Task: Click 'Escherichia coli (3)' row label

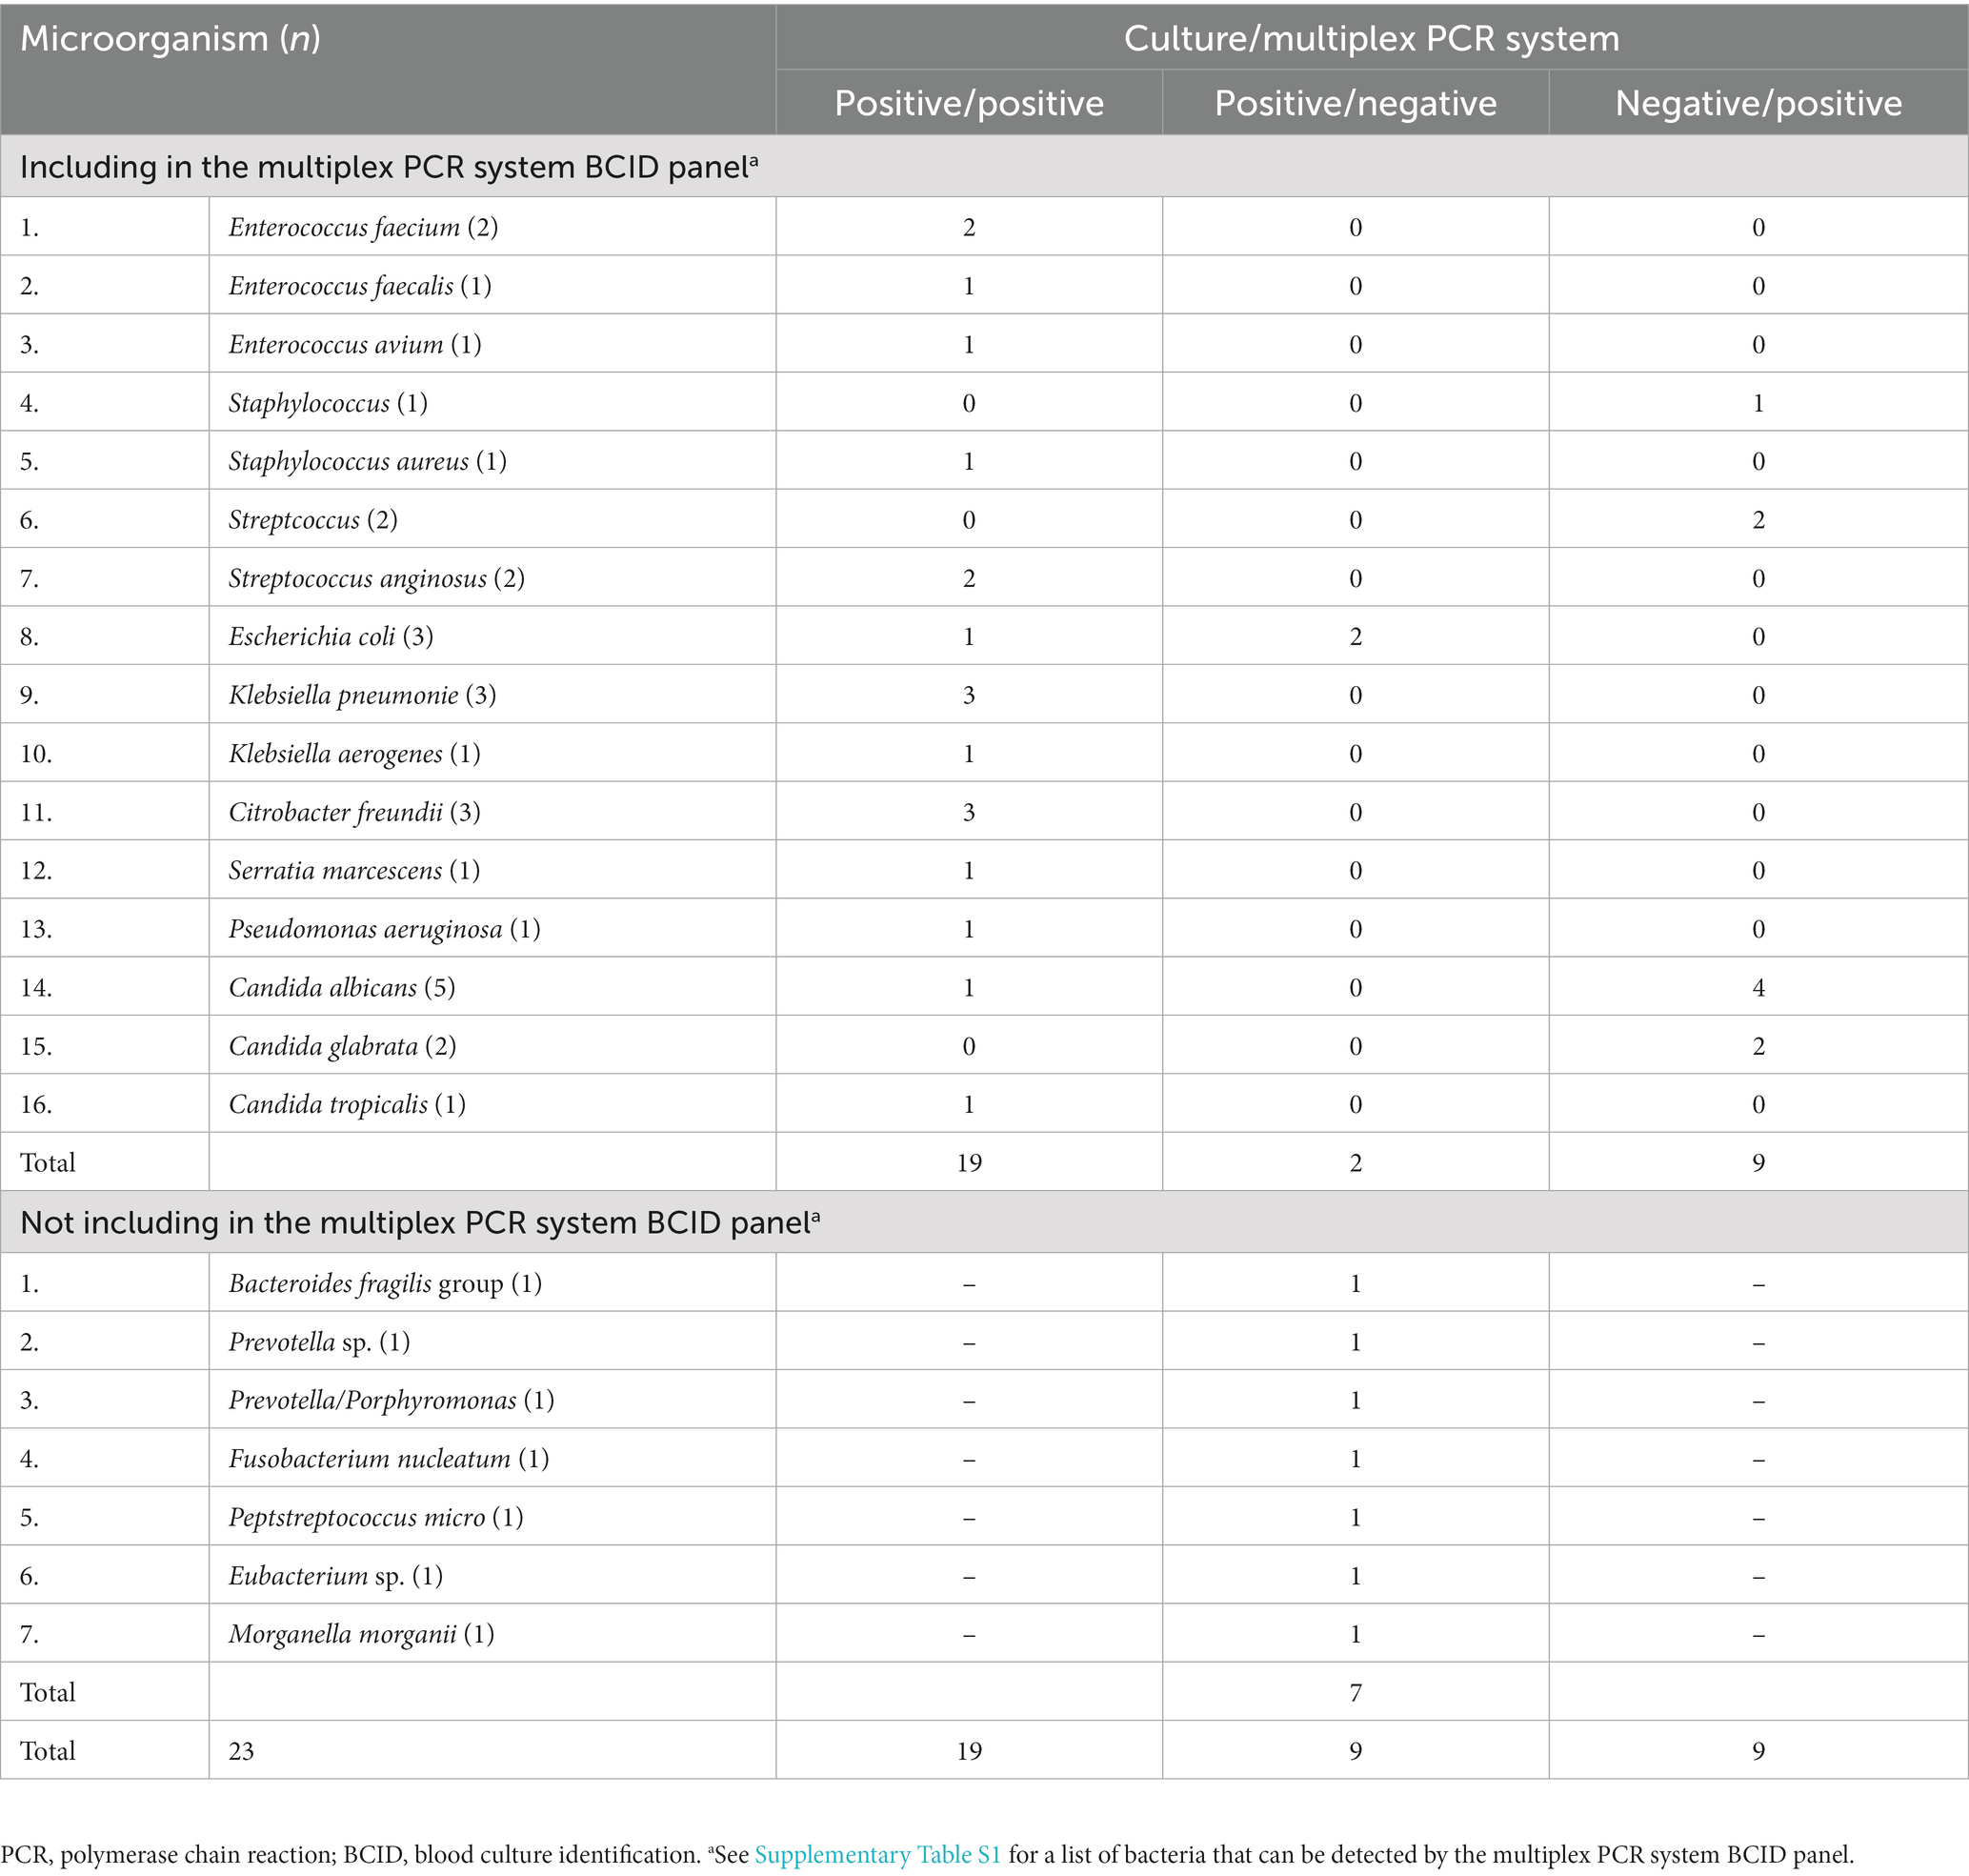Action: [330, 637]
